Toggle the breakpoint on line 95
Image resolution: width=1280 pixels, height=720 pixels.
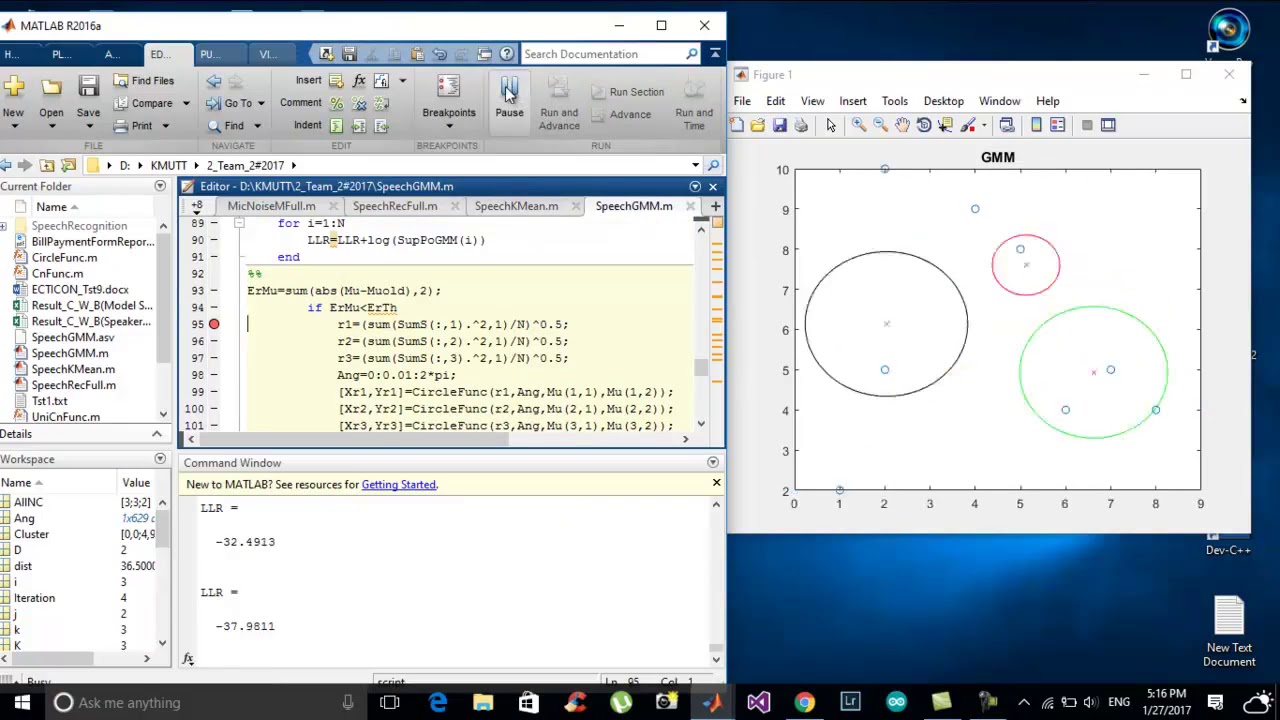point(214,324)
